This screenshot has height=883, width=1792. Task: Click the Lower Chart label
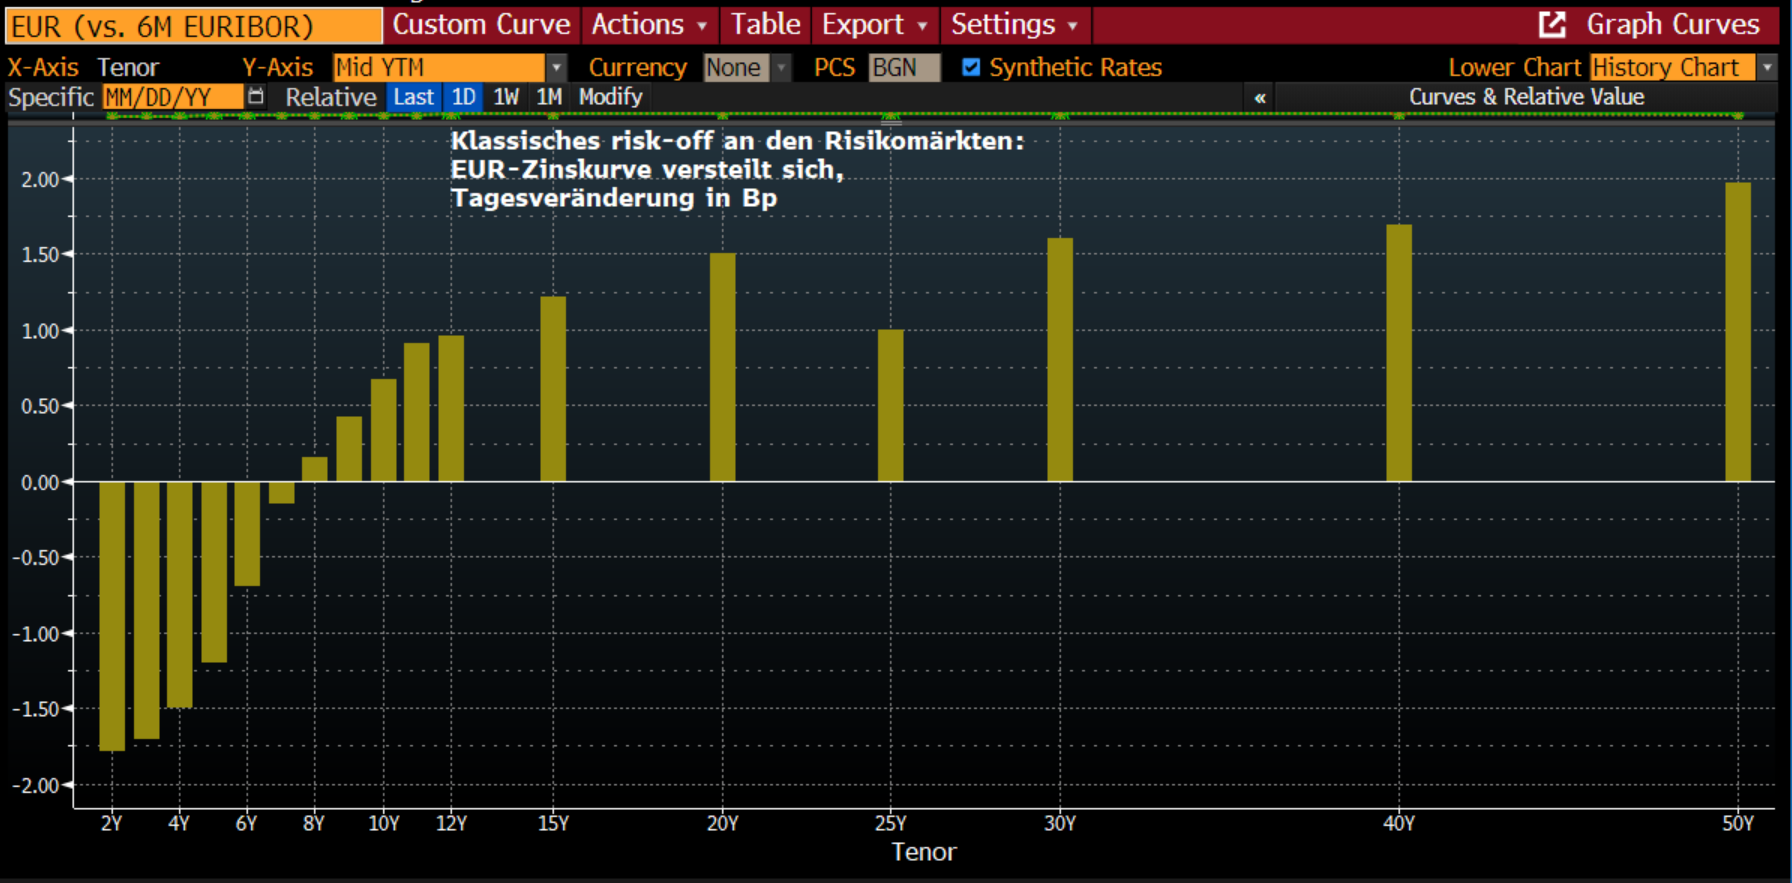pos(1514,68)
